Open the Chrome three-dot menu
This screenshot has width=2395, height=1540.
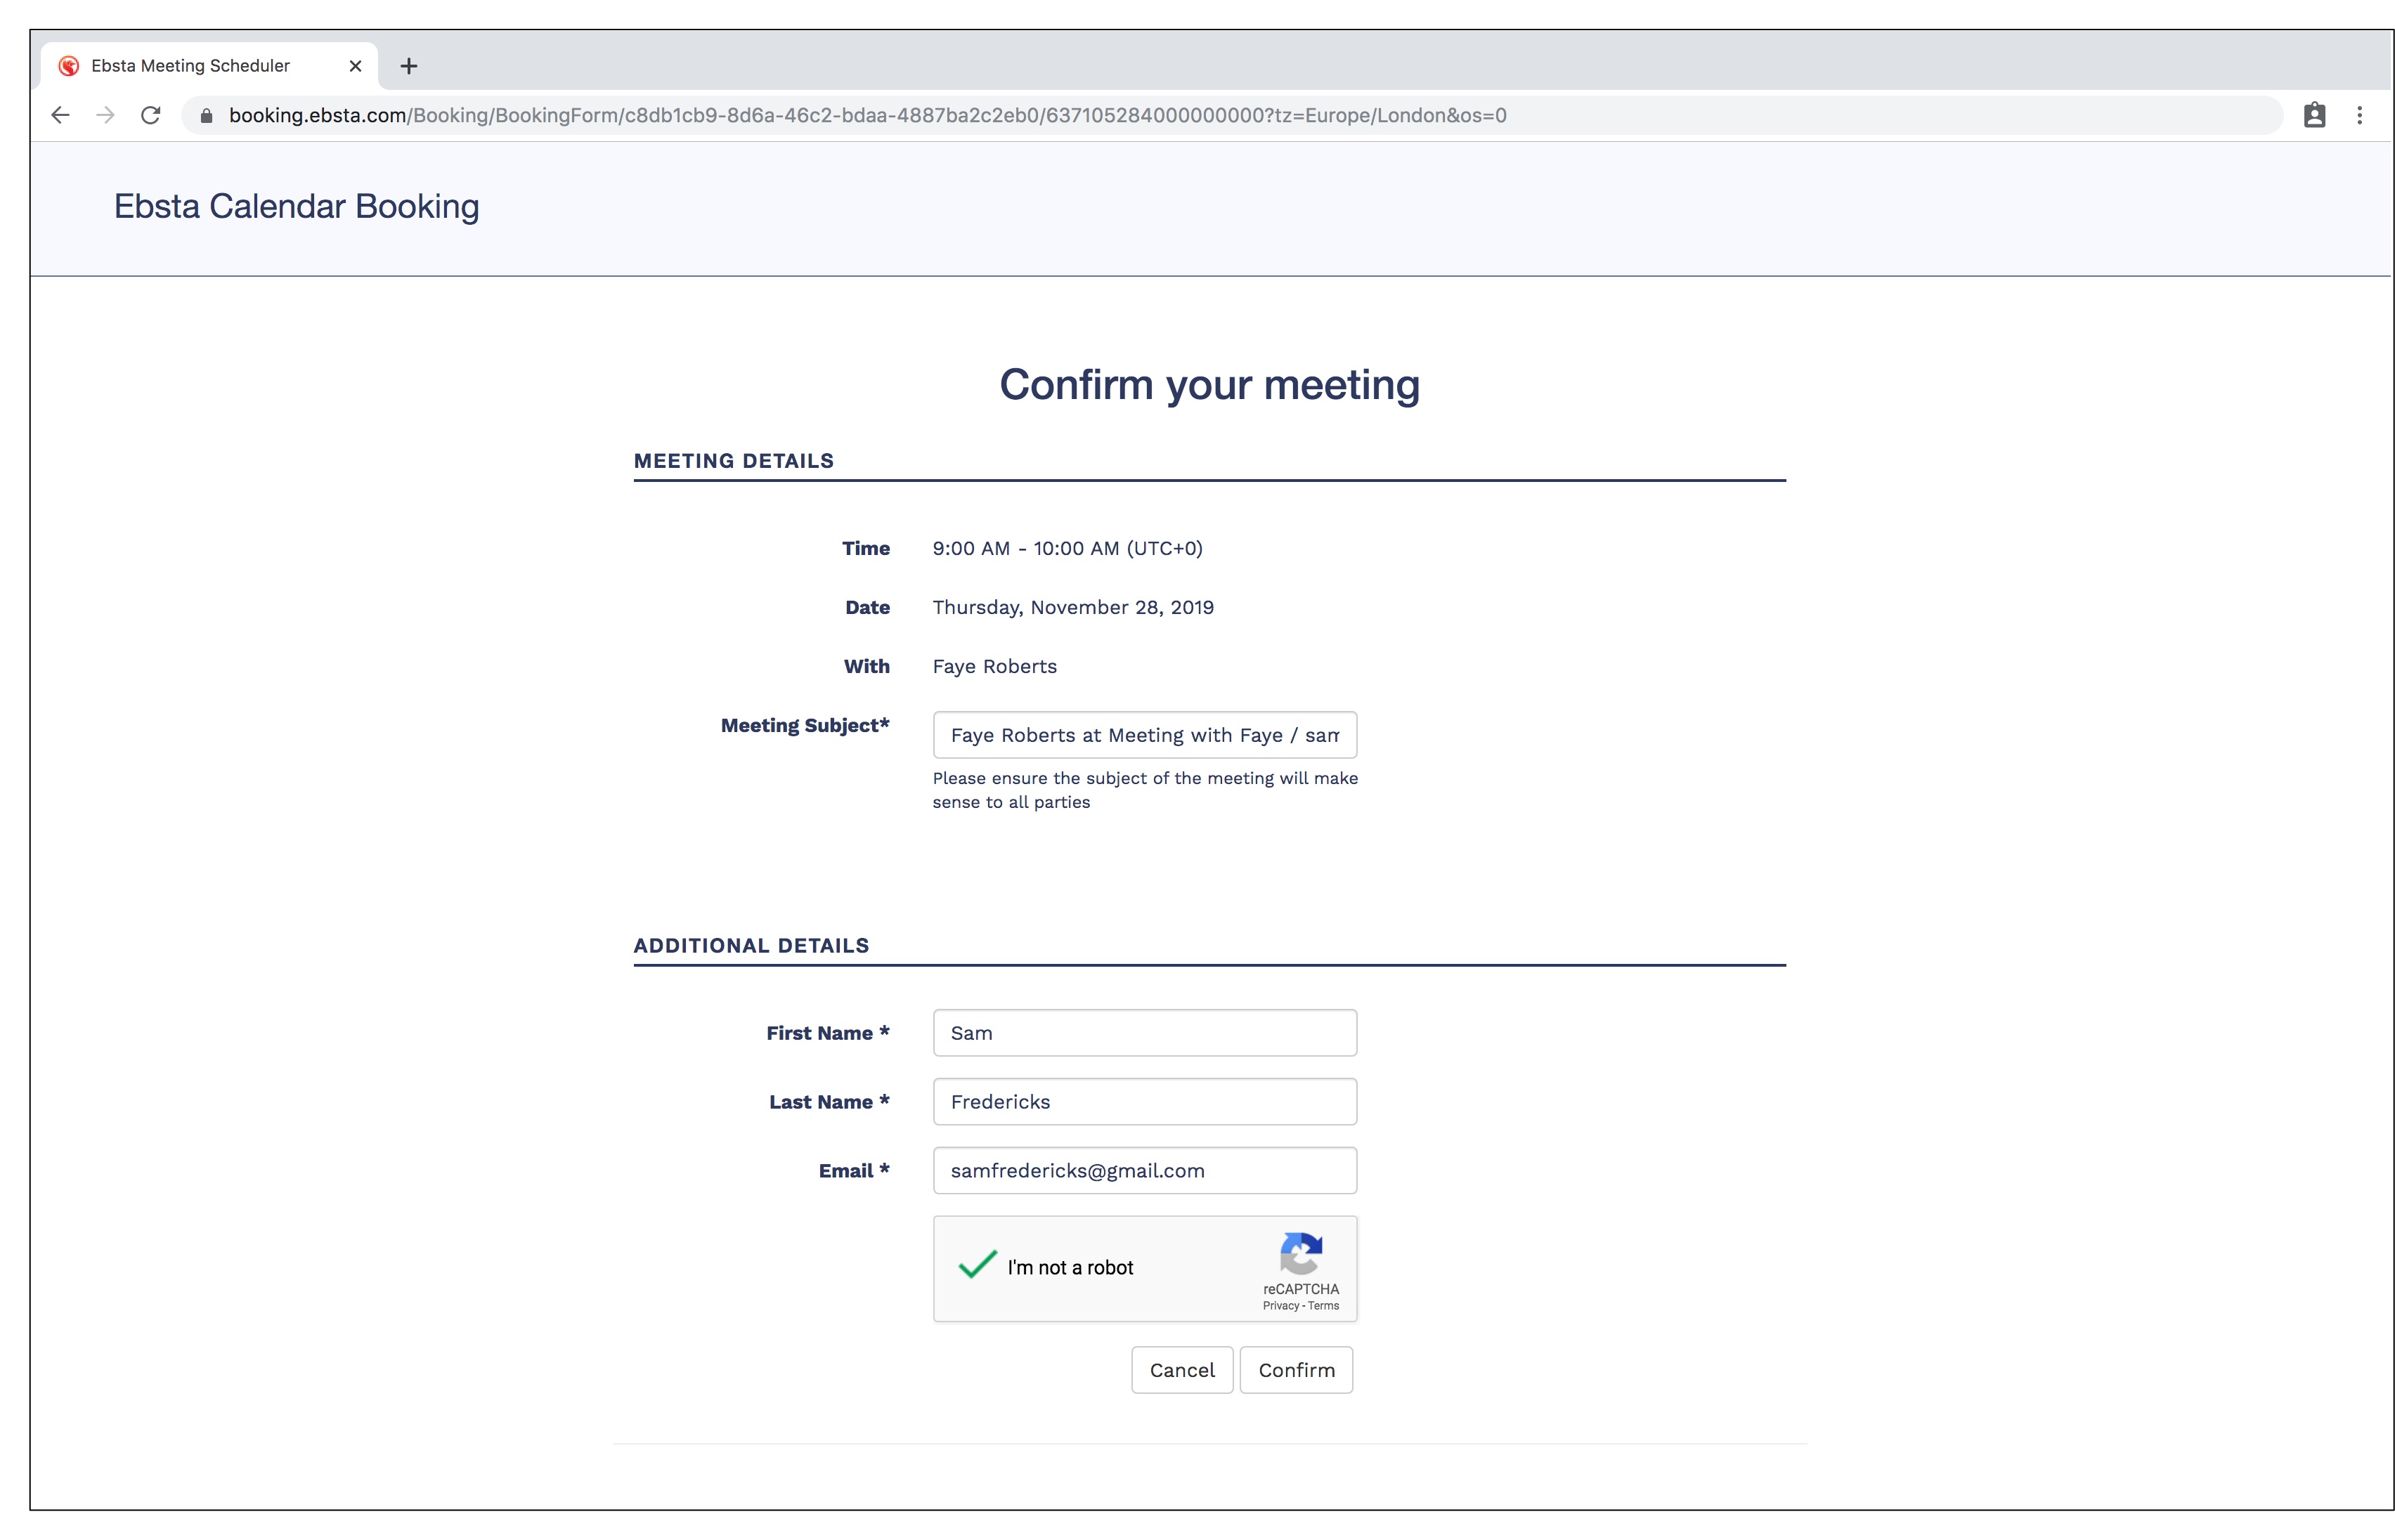2359,115
